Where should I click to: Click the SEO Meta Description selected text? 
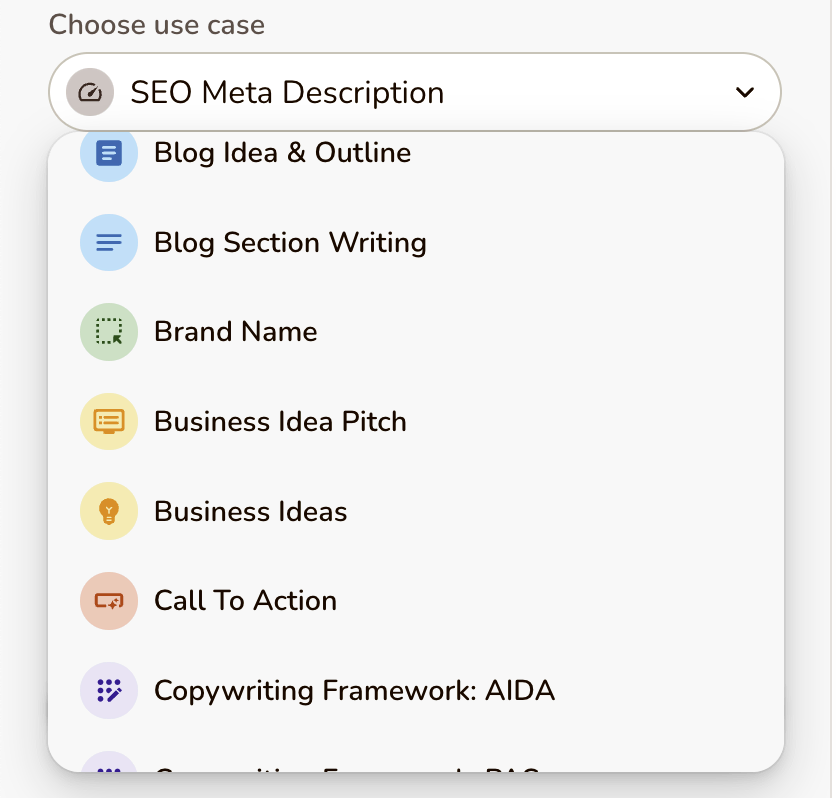(287, 93)
